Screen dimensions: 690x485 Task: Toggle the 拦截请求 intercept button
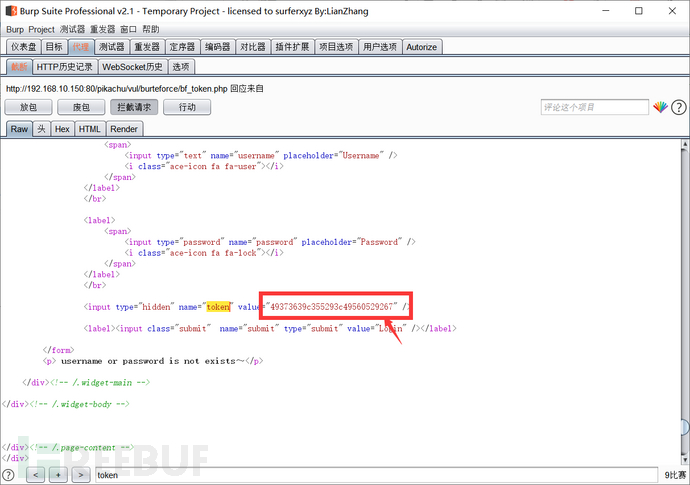(134, 107)
